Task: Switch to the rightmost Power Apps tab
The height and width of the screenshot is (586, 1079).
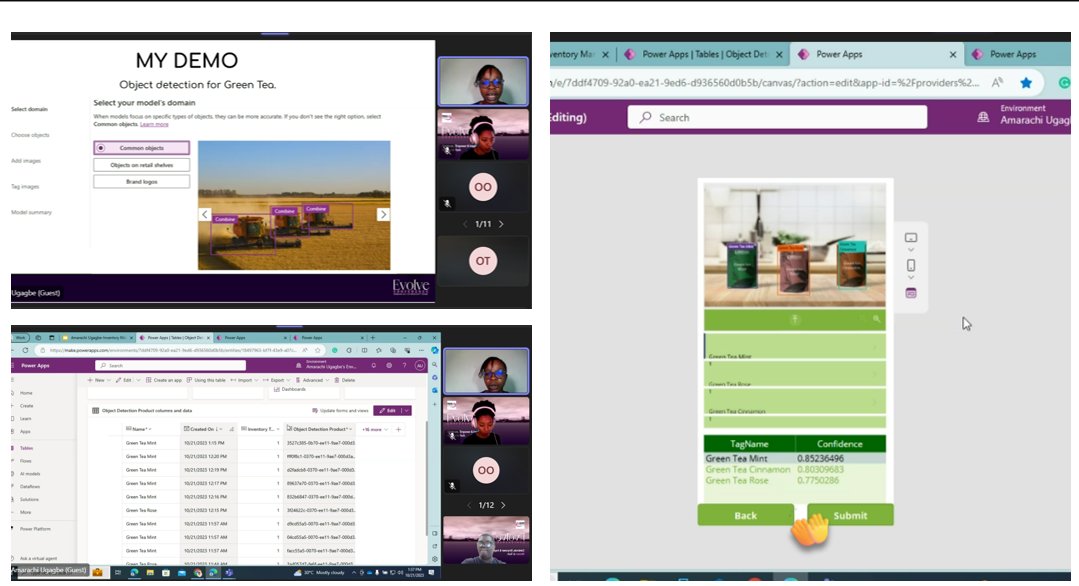Action: click(x=1018, y=54)
